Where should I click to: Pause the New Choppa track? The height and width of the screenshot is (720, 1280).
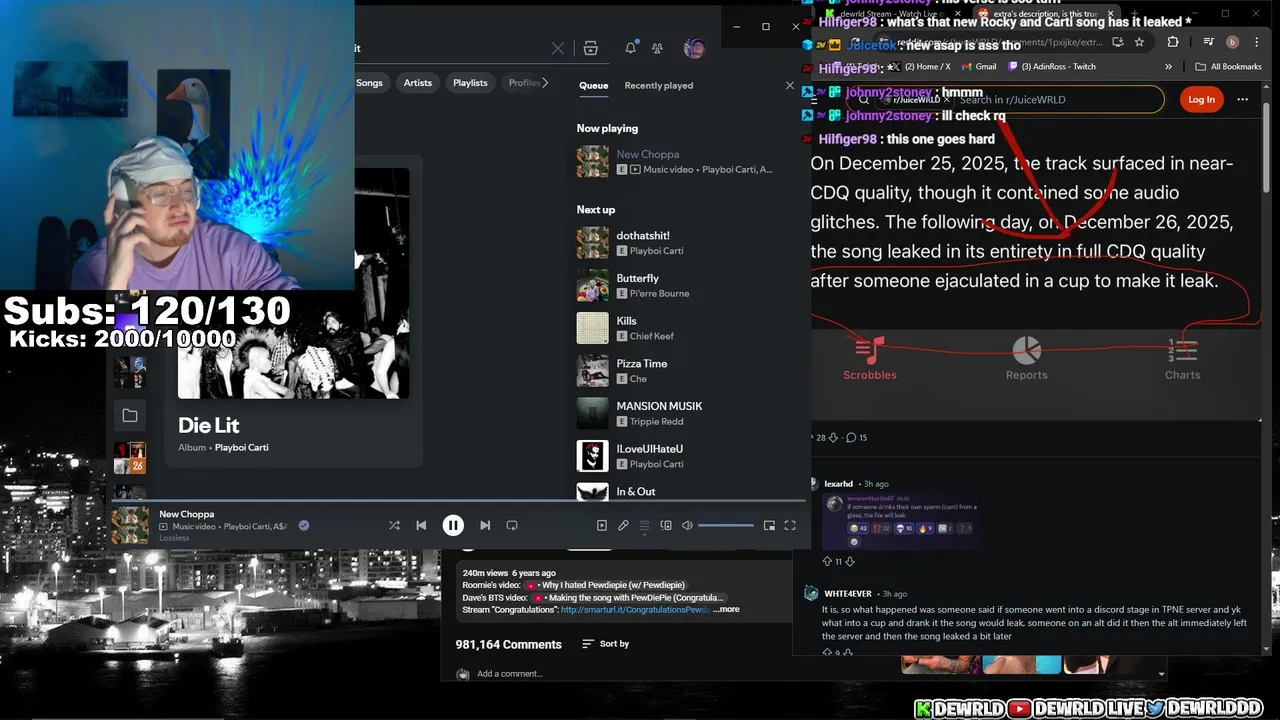[453, 525]
